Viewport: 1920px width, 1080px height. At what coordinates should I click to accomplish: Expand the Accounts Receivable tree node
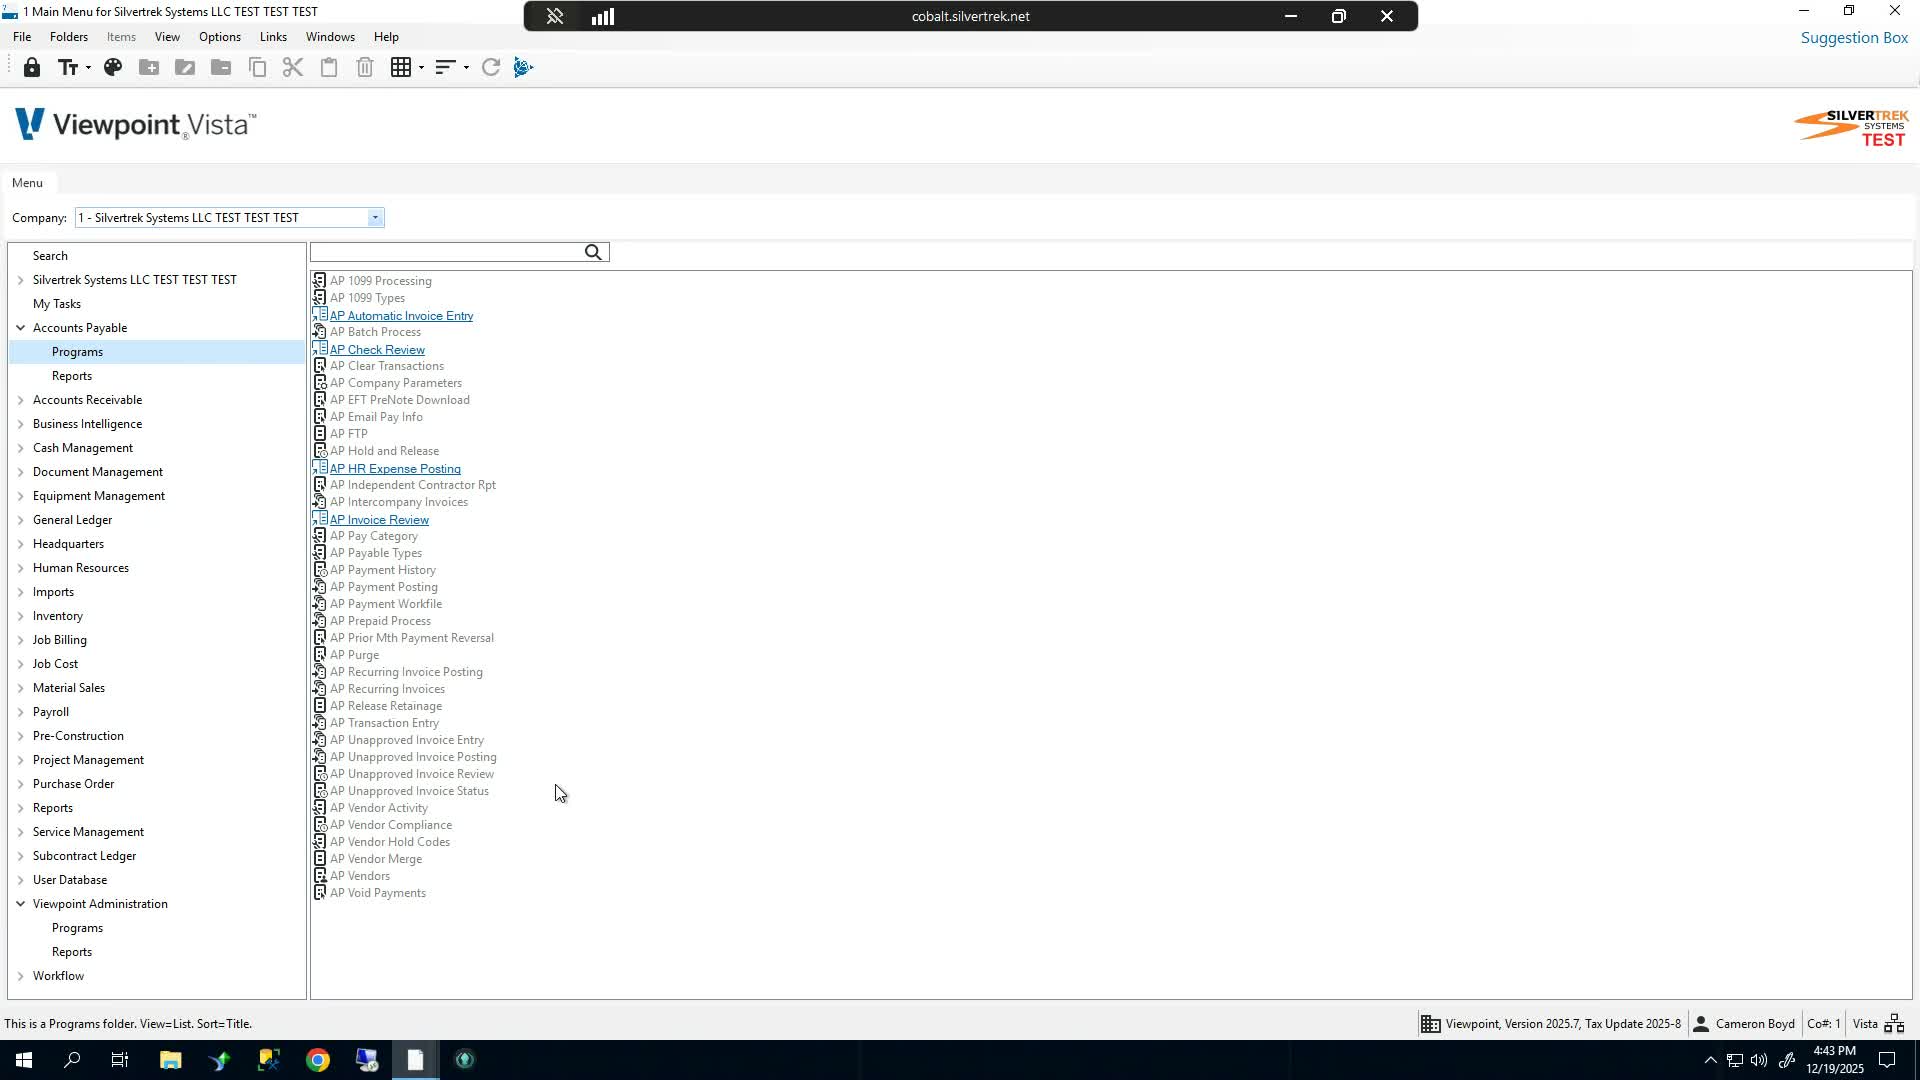point(20,399)
